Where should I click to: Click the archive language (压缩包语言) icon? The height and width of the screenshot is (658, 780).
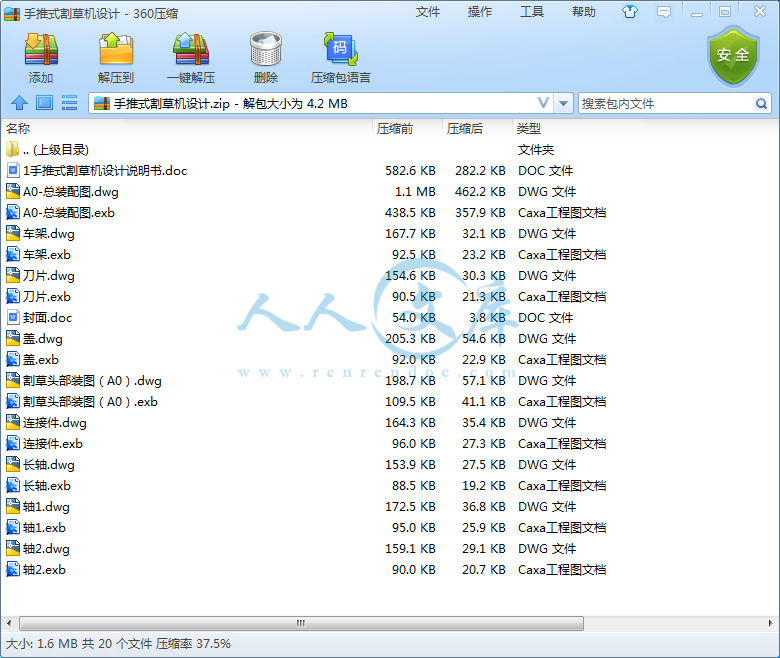[341, 50]
